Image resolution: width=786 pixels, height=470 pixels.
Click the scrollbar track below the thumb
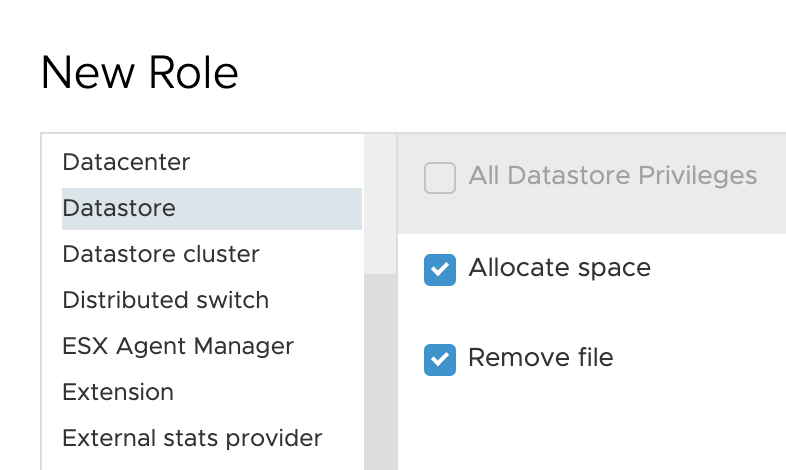click(380, 372)
